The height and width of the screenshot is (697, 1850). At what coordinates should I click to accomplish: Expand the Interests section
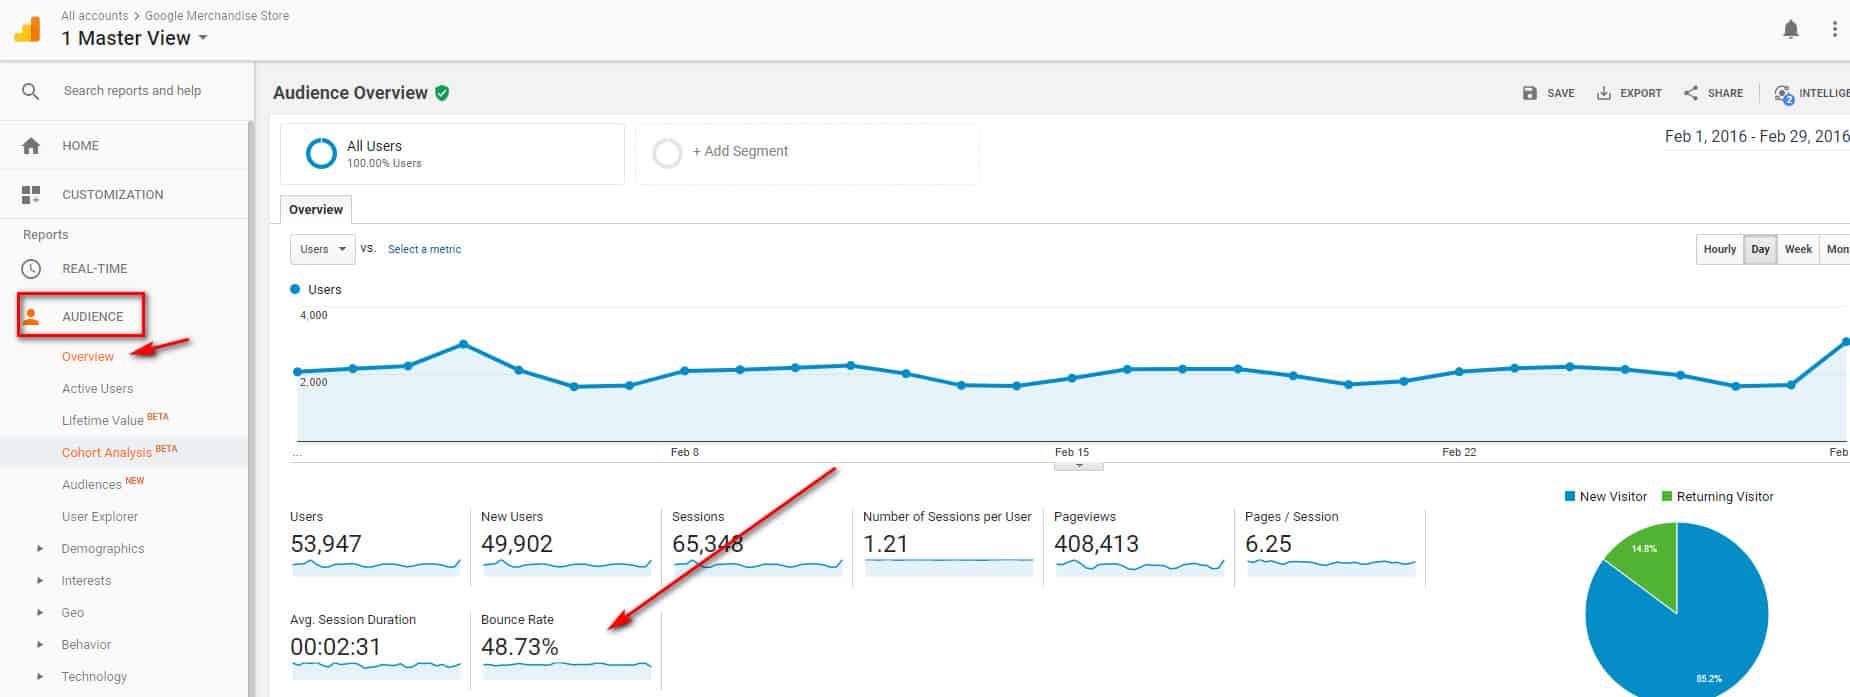click(x=40, y=581)
